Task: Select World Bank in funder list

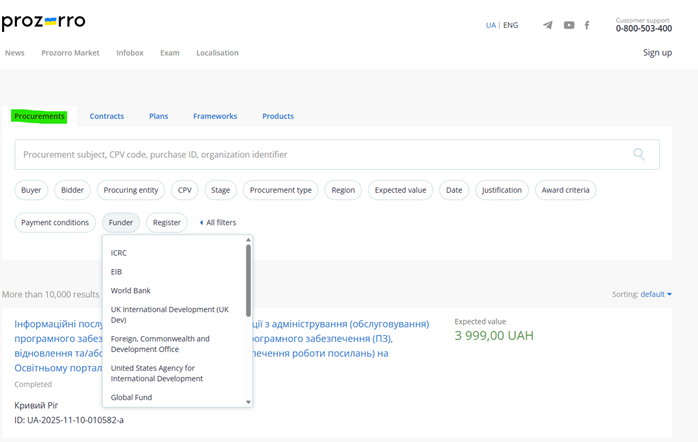Action: click(x=130, y=290)
